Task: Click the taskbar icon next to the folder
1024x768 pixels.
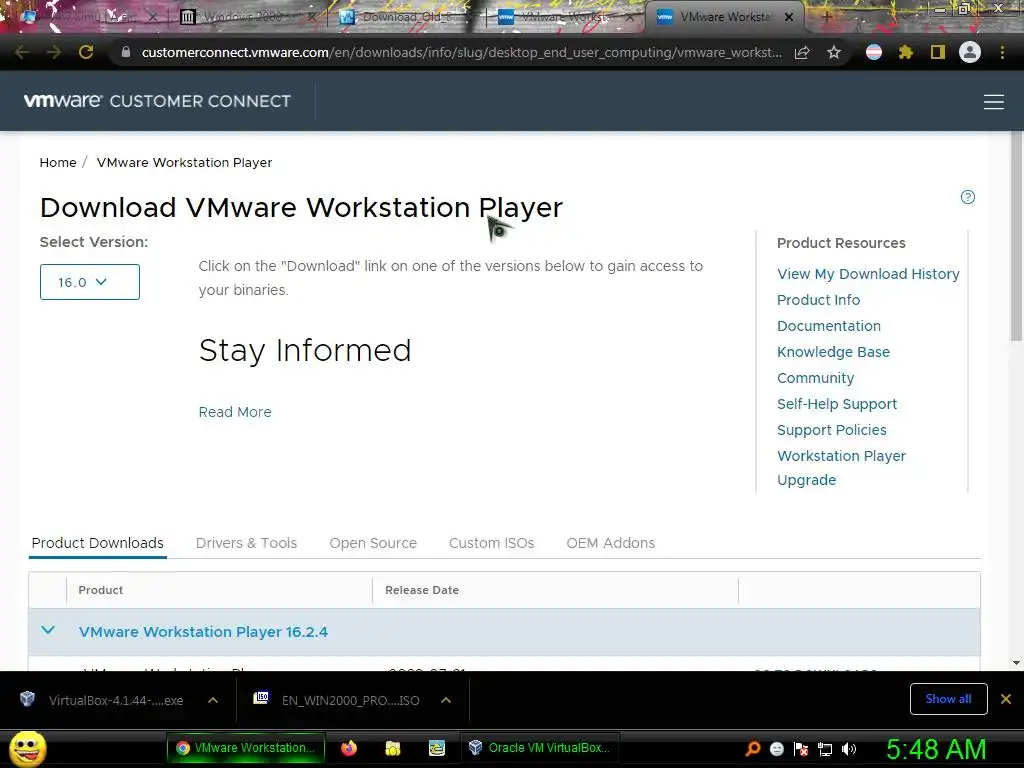Action: coord(437,748)
